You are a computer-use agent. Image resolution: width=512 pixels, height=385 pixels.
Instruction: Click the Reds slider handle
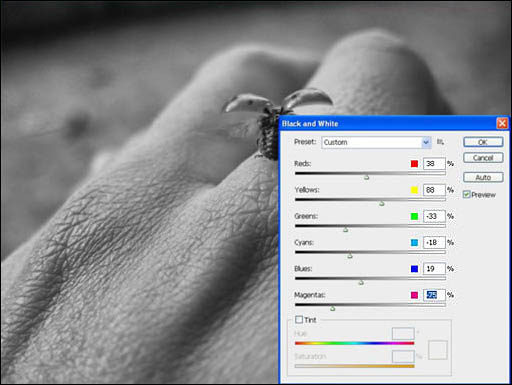pyautogui.click(x=366, y=177)
